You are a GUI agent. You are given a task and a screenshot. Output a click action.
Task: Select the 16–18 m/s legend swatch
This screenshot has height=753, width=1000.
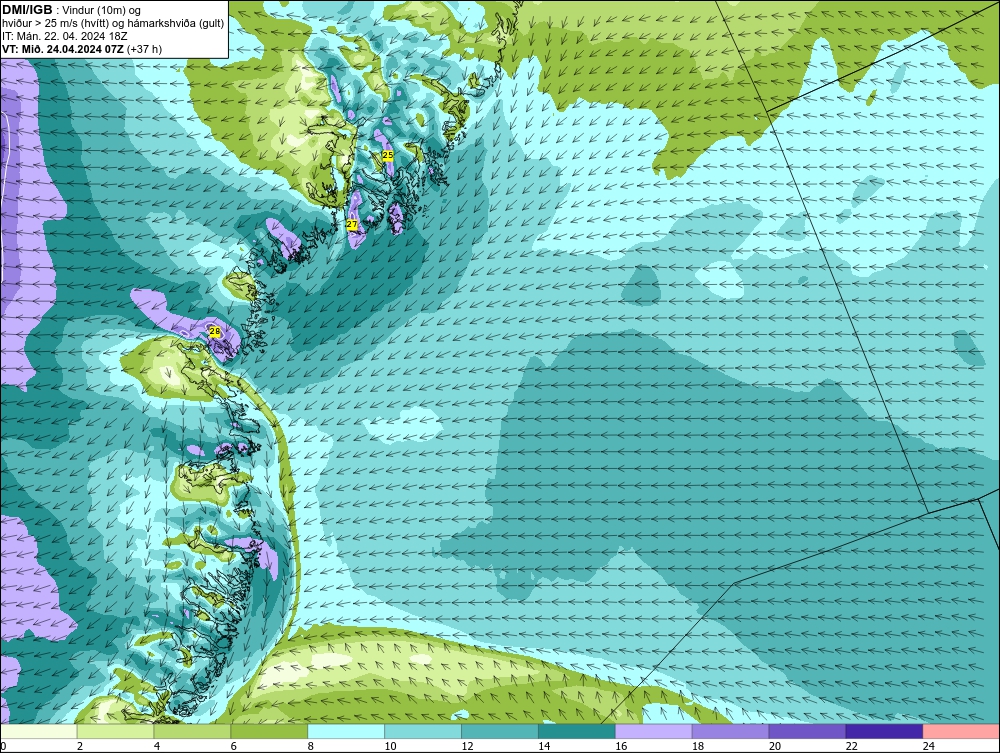click(x=654, y=731)
